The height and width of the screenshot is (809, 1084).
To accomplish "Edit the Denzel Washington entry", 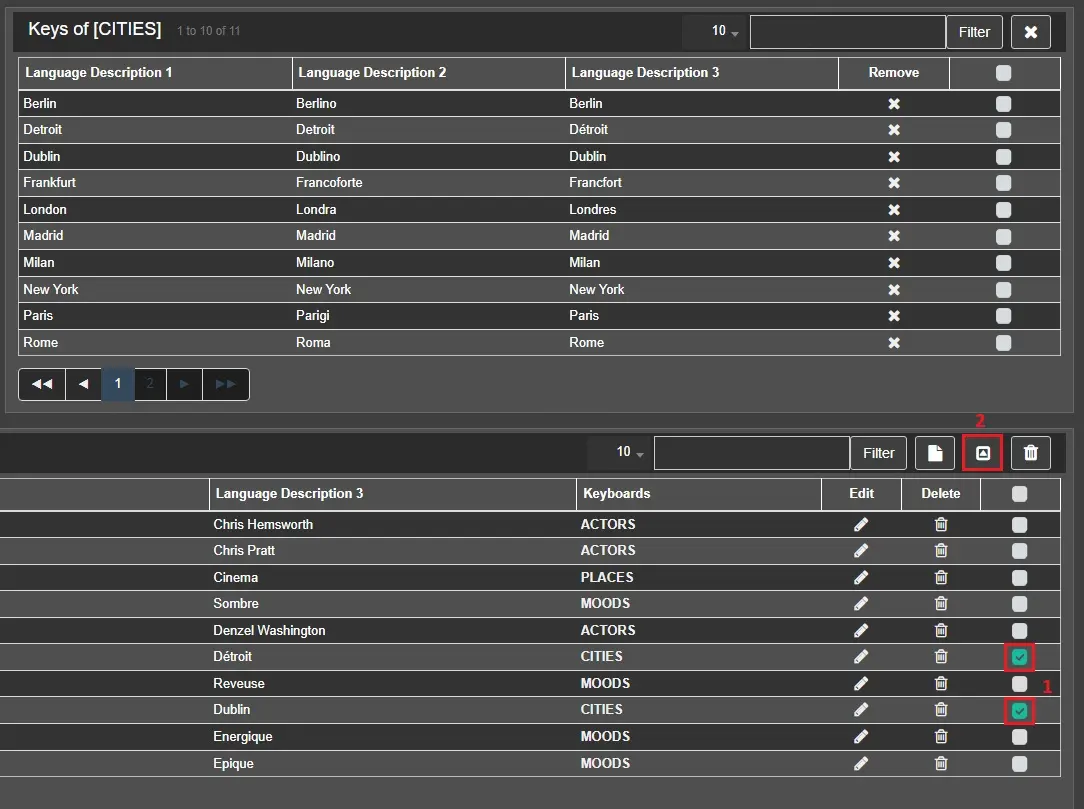I will pos(861,630).
